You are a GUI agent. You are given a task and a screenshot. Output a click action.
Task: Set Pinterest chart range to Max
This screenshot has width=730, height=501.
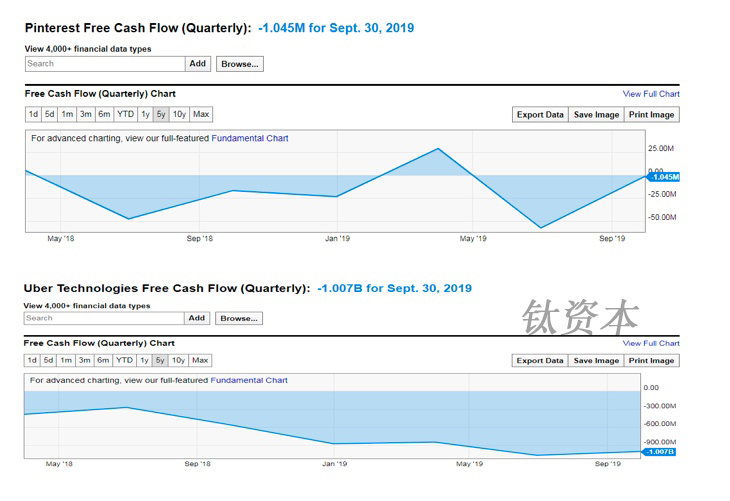pyautogui.click(x=201, y=114)
